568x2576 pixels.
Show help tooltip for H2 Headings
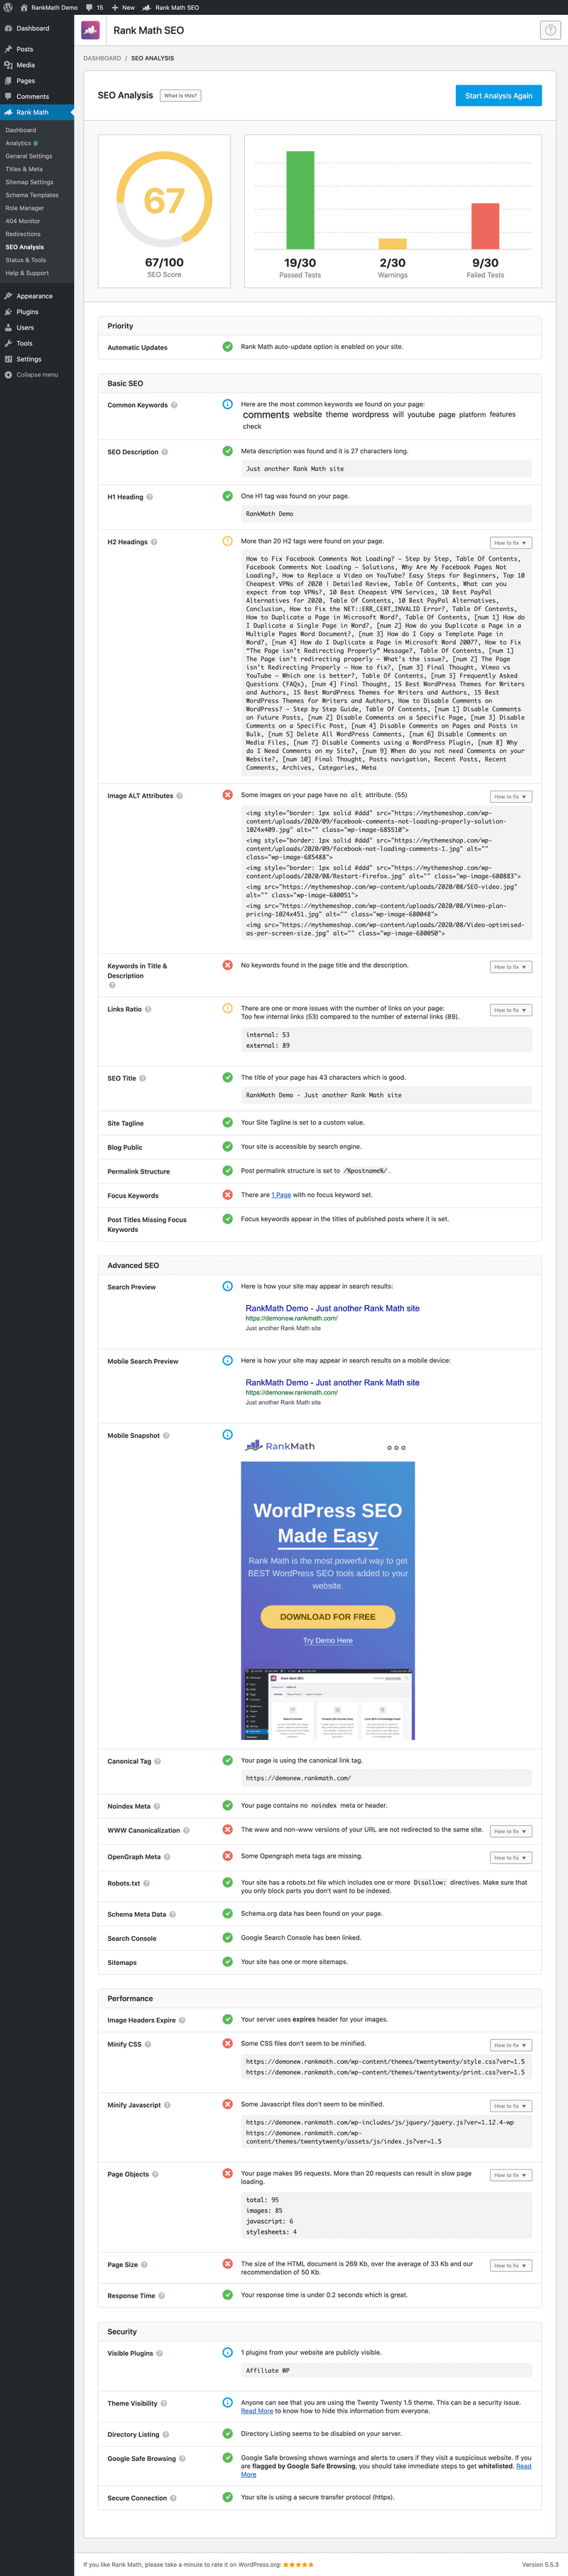[154, 542]
